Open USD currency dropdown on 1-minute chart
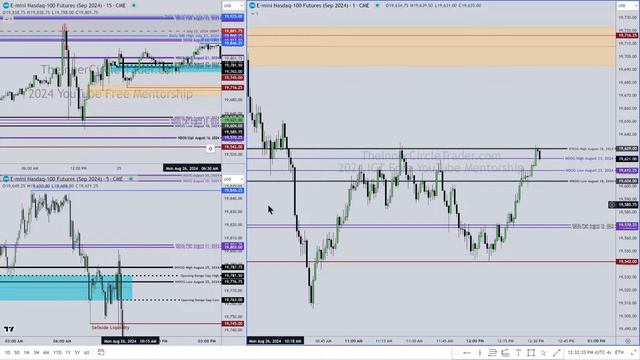This screenshot has height=360, width=640. (x=627, y=6)
